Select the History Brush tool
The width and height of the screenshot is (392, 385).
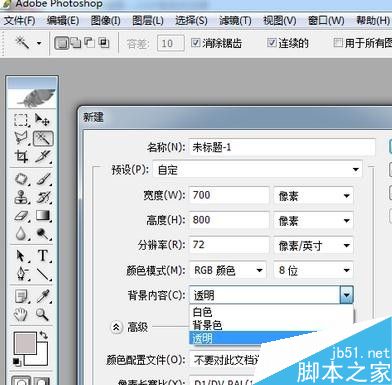43,197
